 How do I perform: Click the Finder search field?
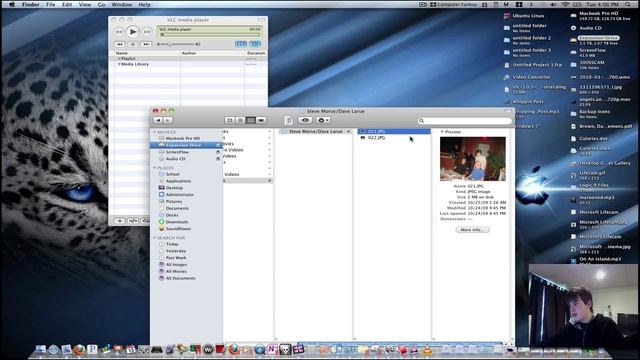pyautogui.click(x=464, y=121)
